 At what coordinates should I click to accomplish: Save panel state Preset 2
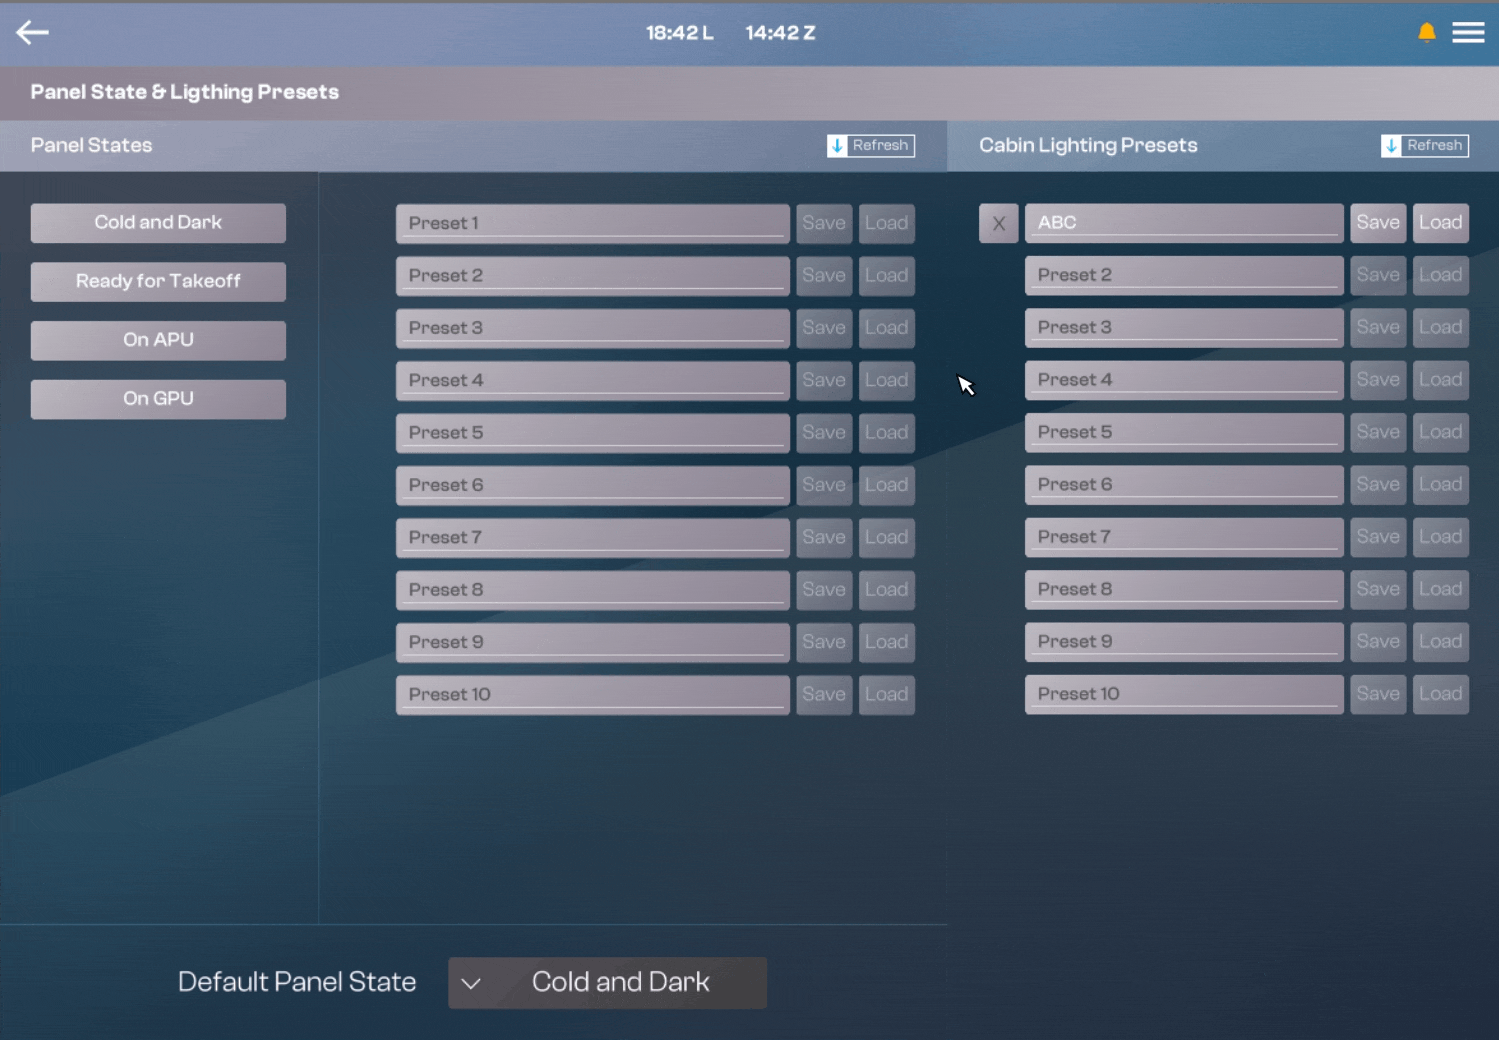[824, 276]
